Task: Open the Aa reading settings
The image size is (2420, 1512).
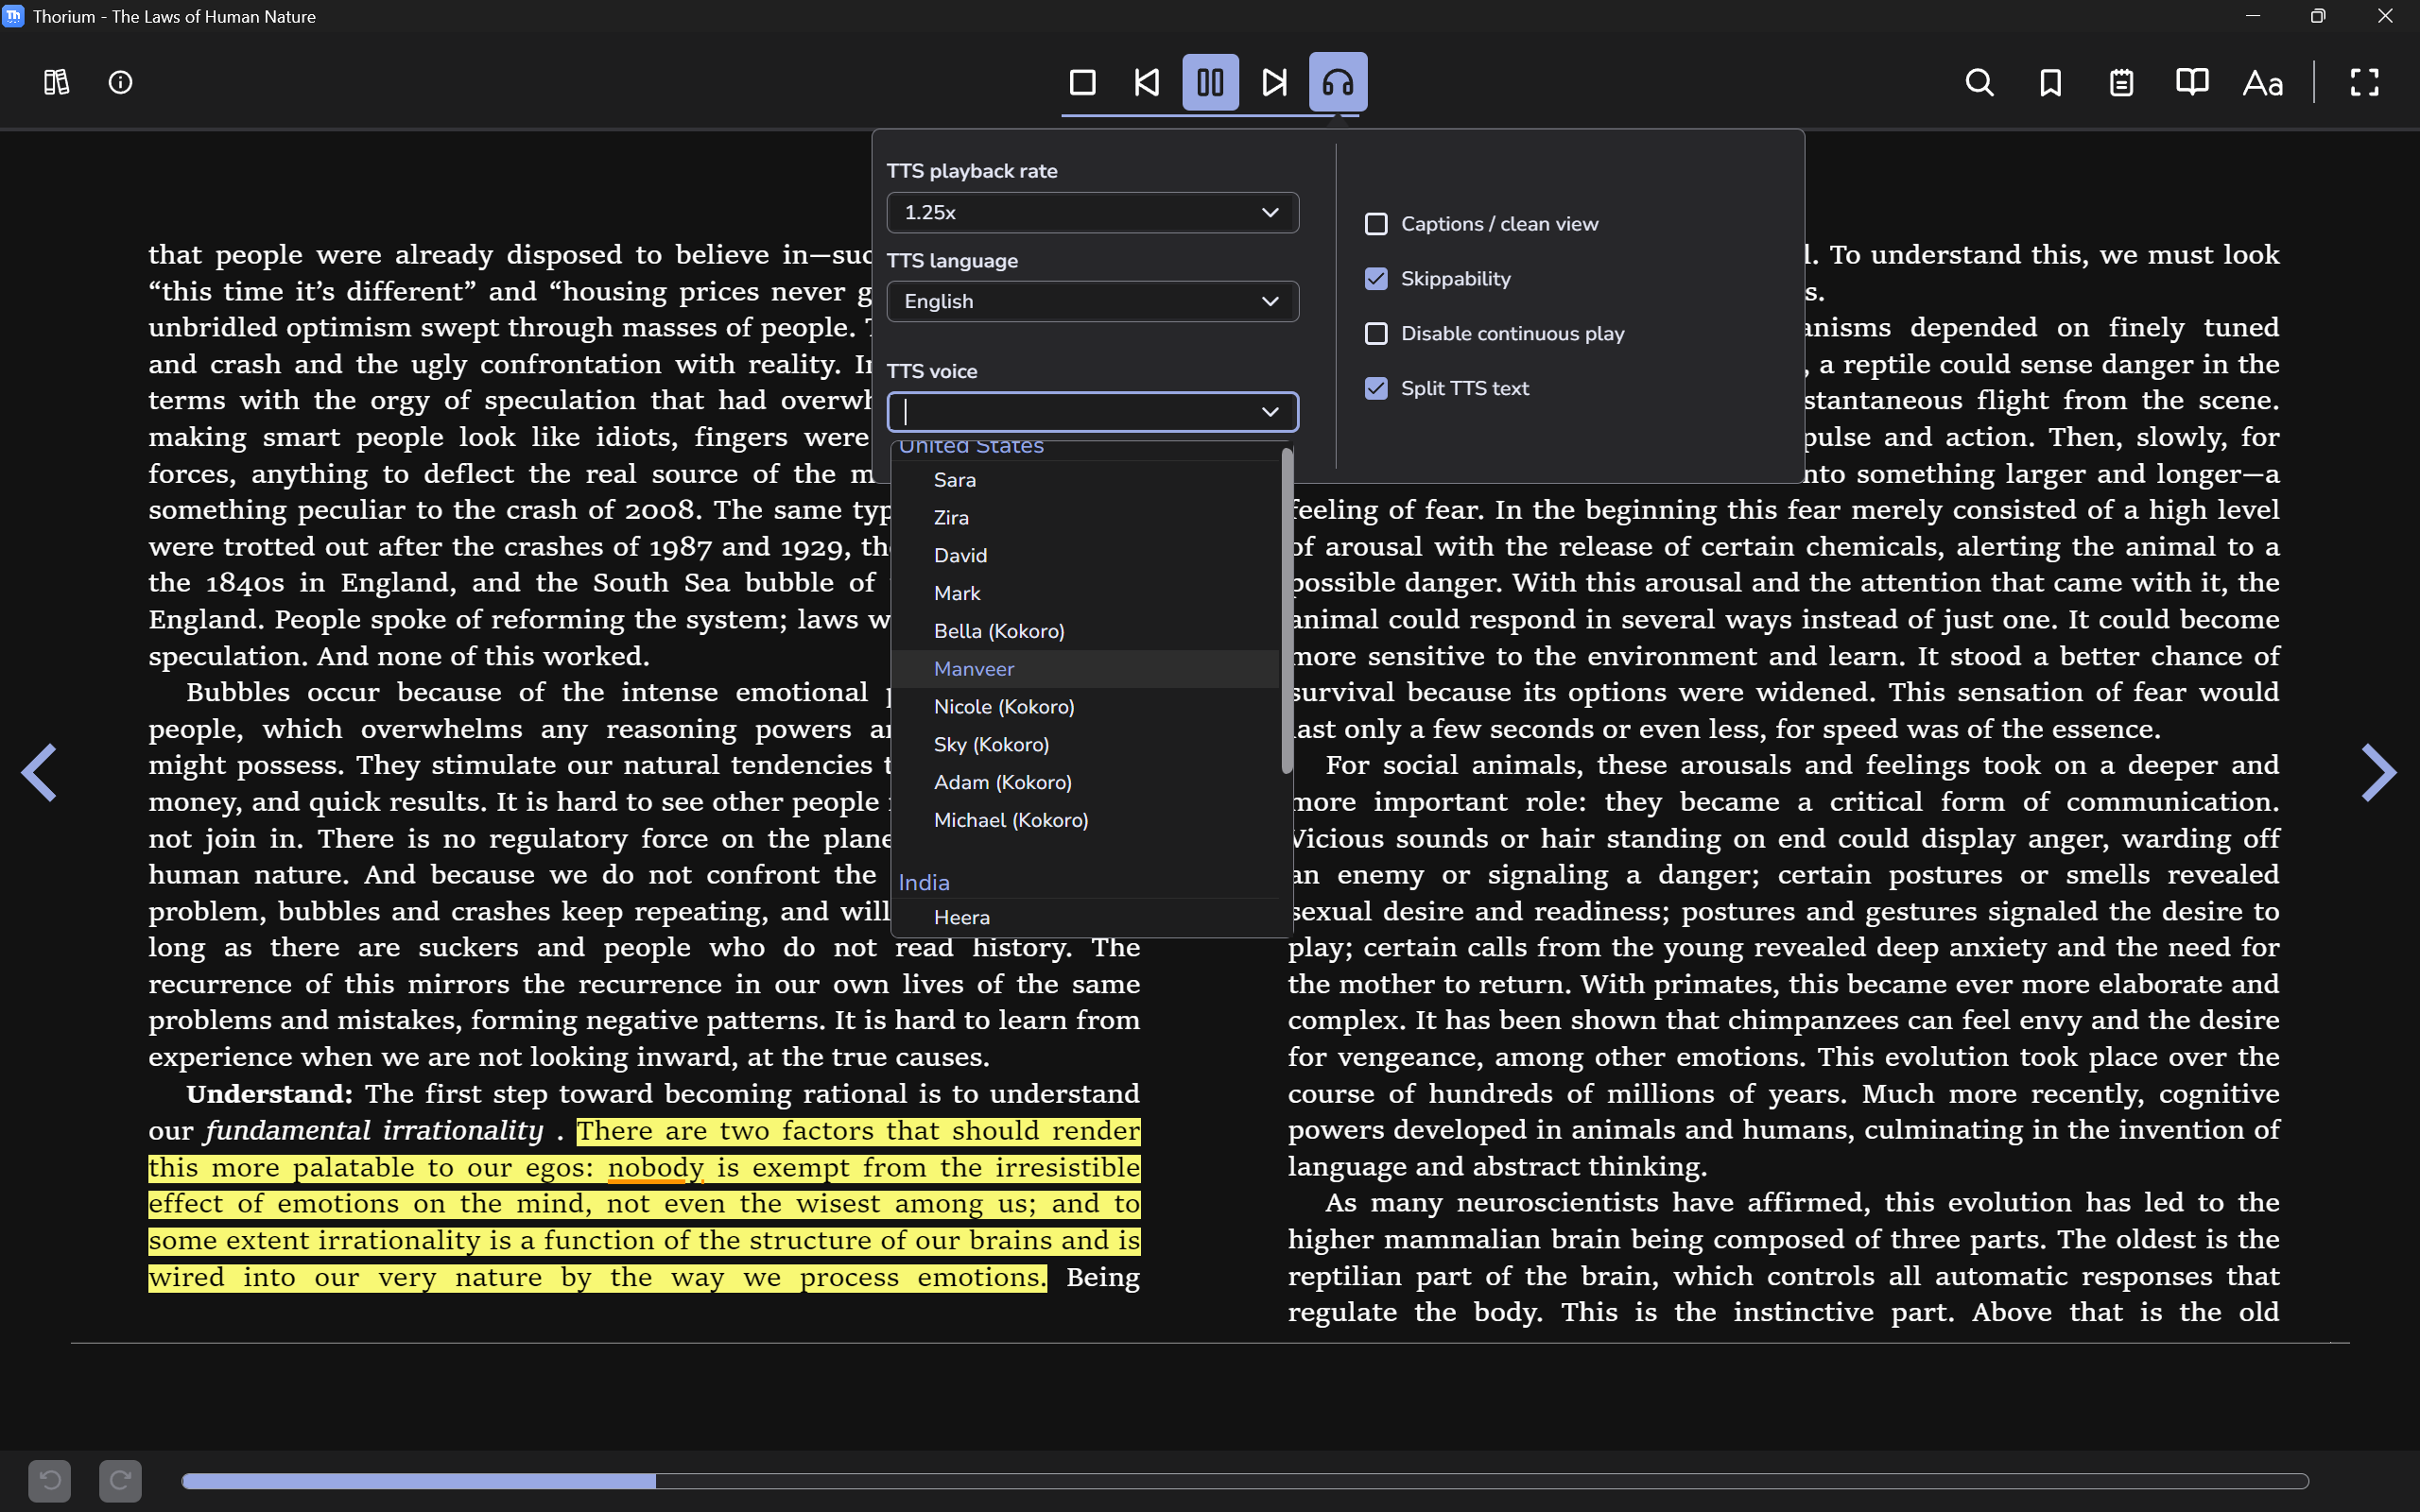Action: (2262, 82)
